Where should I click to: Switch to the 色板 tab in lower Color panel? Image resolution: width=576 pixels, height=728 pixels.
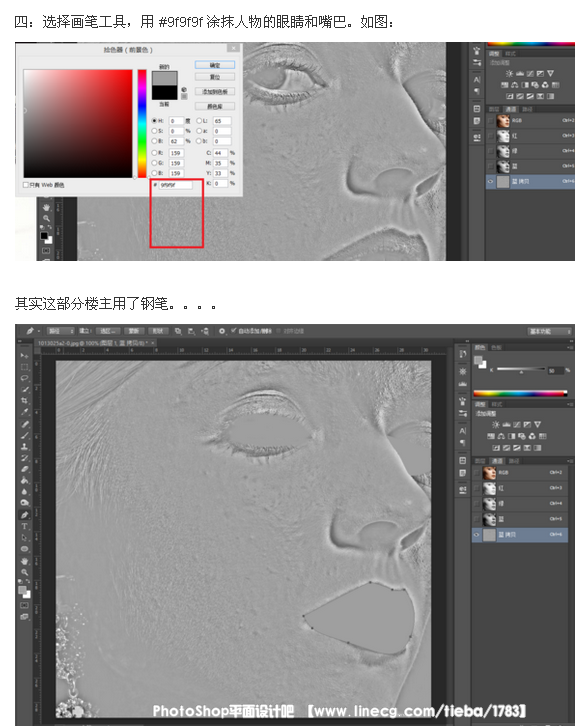496,347
